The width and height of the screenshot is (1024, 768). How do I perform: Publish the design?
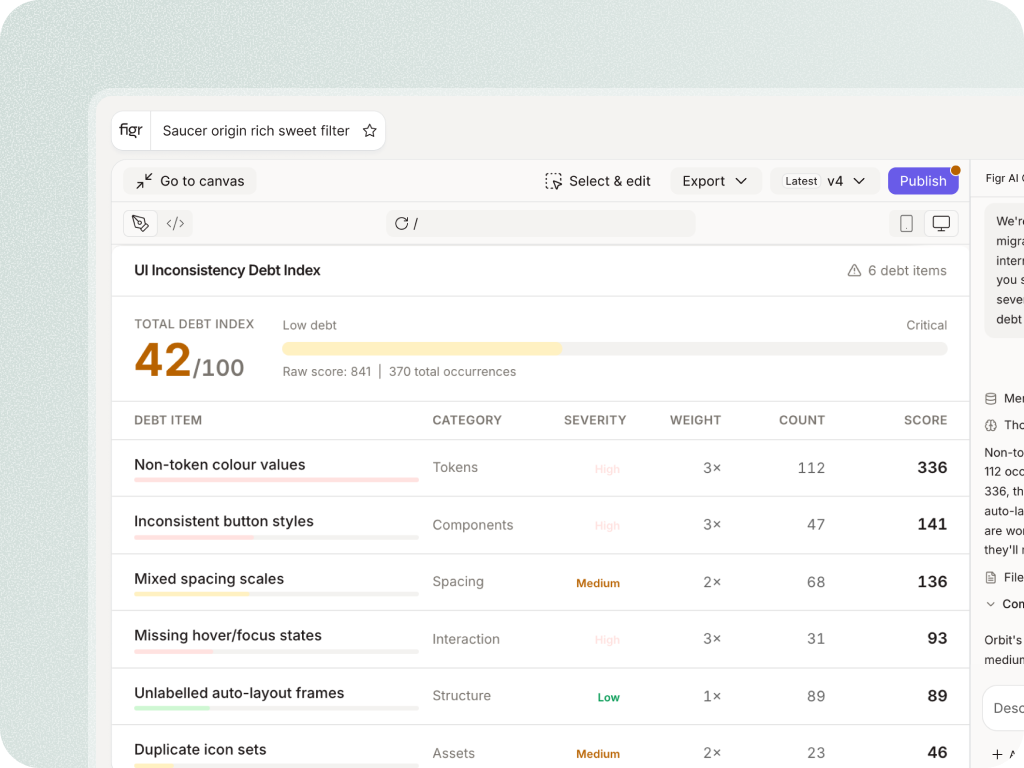click(x=923, y=181)
